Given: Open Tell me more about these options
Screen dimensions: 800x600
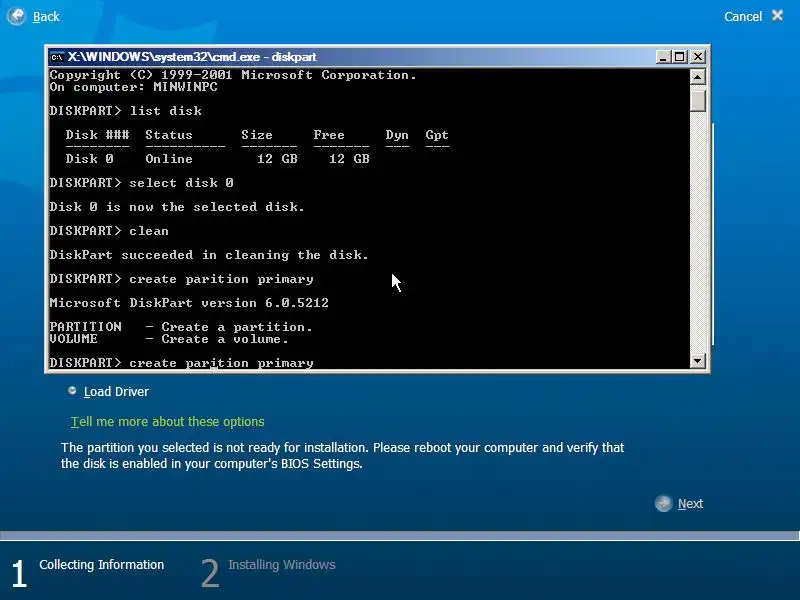Looking at the screenshot, I should (167, 422).
